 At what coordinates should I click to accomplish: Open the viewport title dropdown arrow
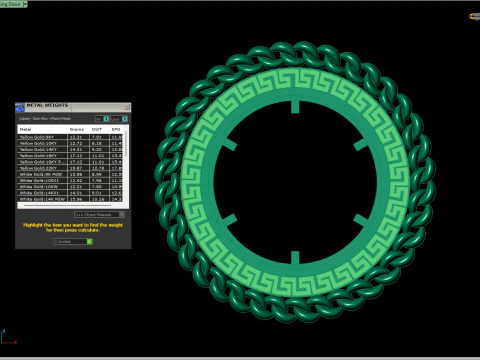pos(26,4)
